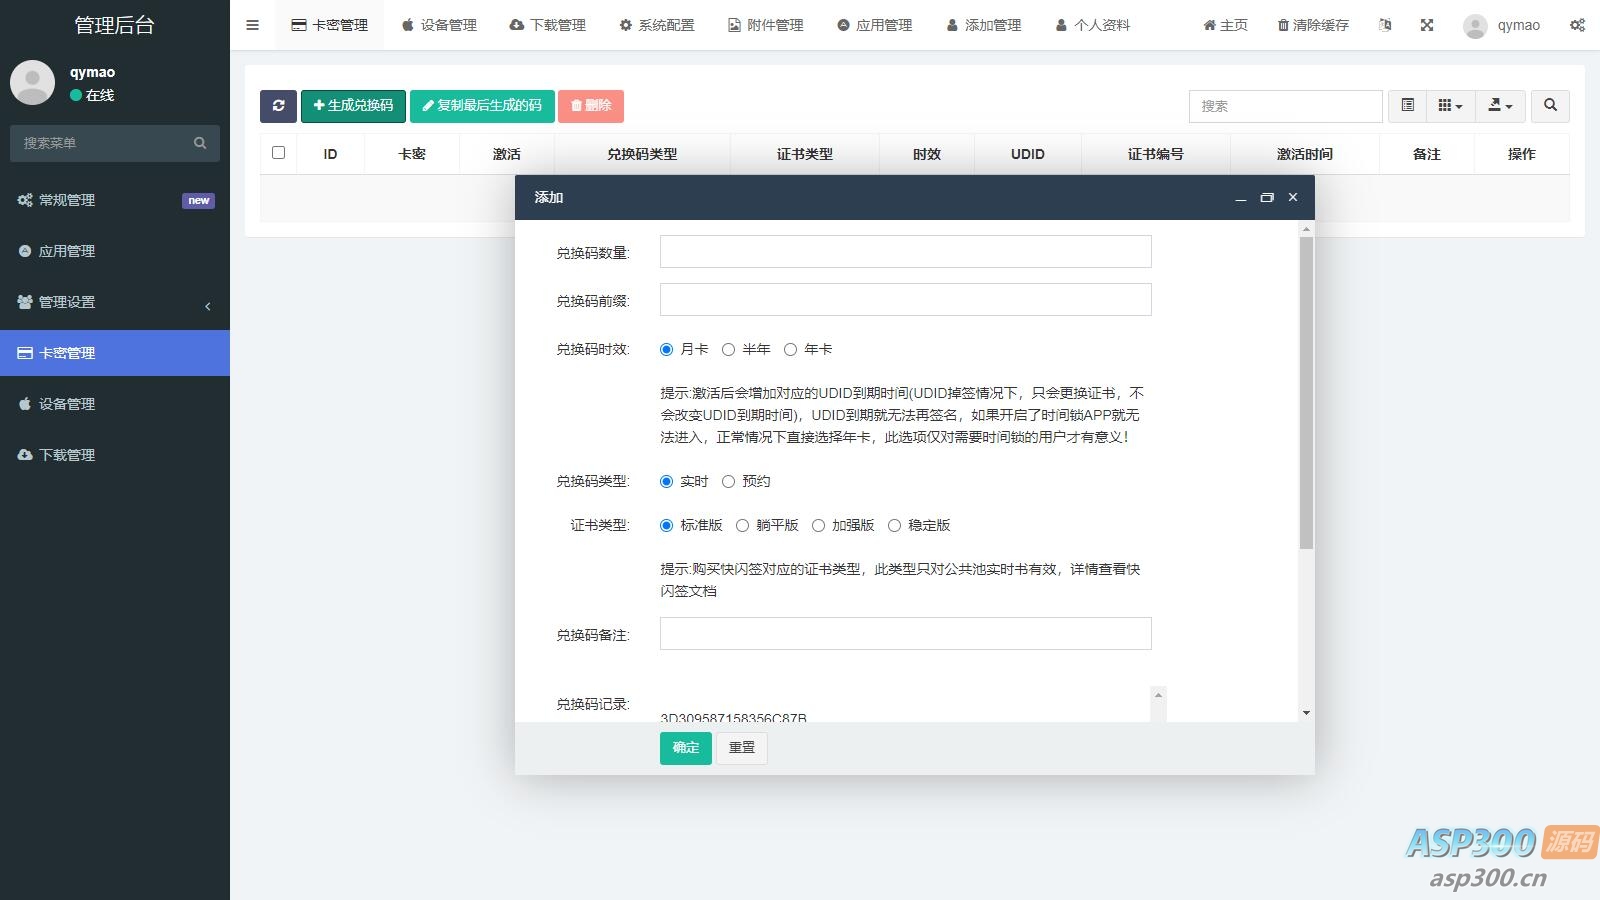The image size is (1600, 900).
Task: Click the table search magnifier button
Action: click(x=1550, y=106)
